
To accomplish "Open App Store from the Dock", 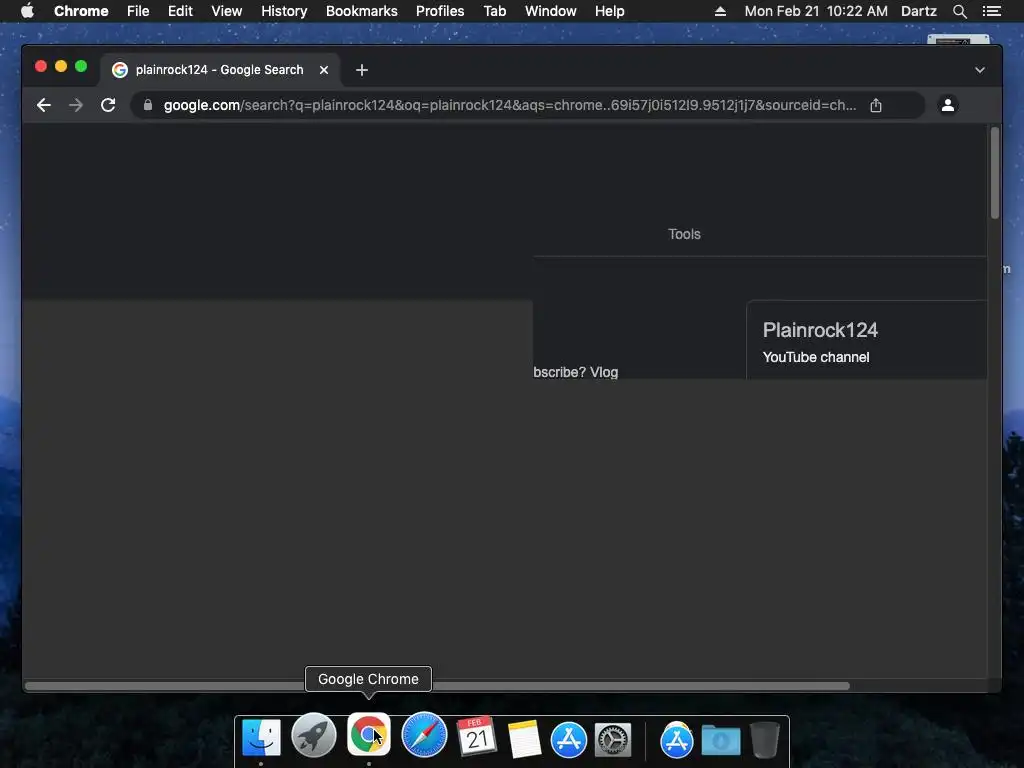I will tap(569, 739).
